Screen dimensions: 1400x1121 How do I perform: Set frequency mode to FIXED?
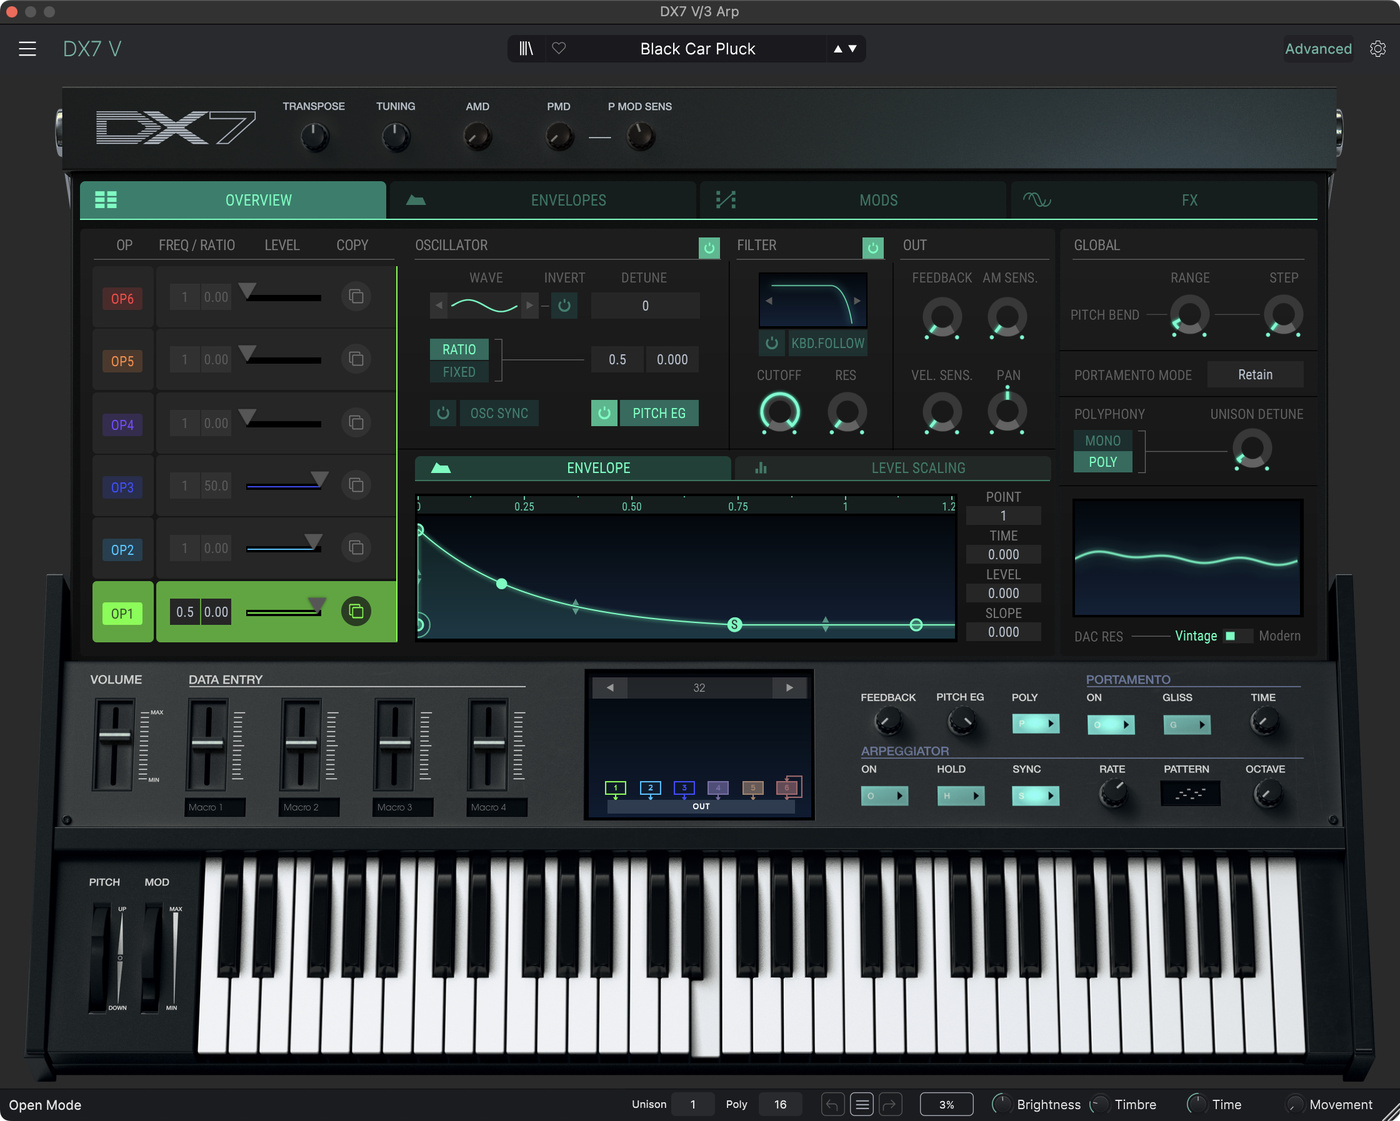pos(459,372)
